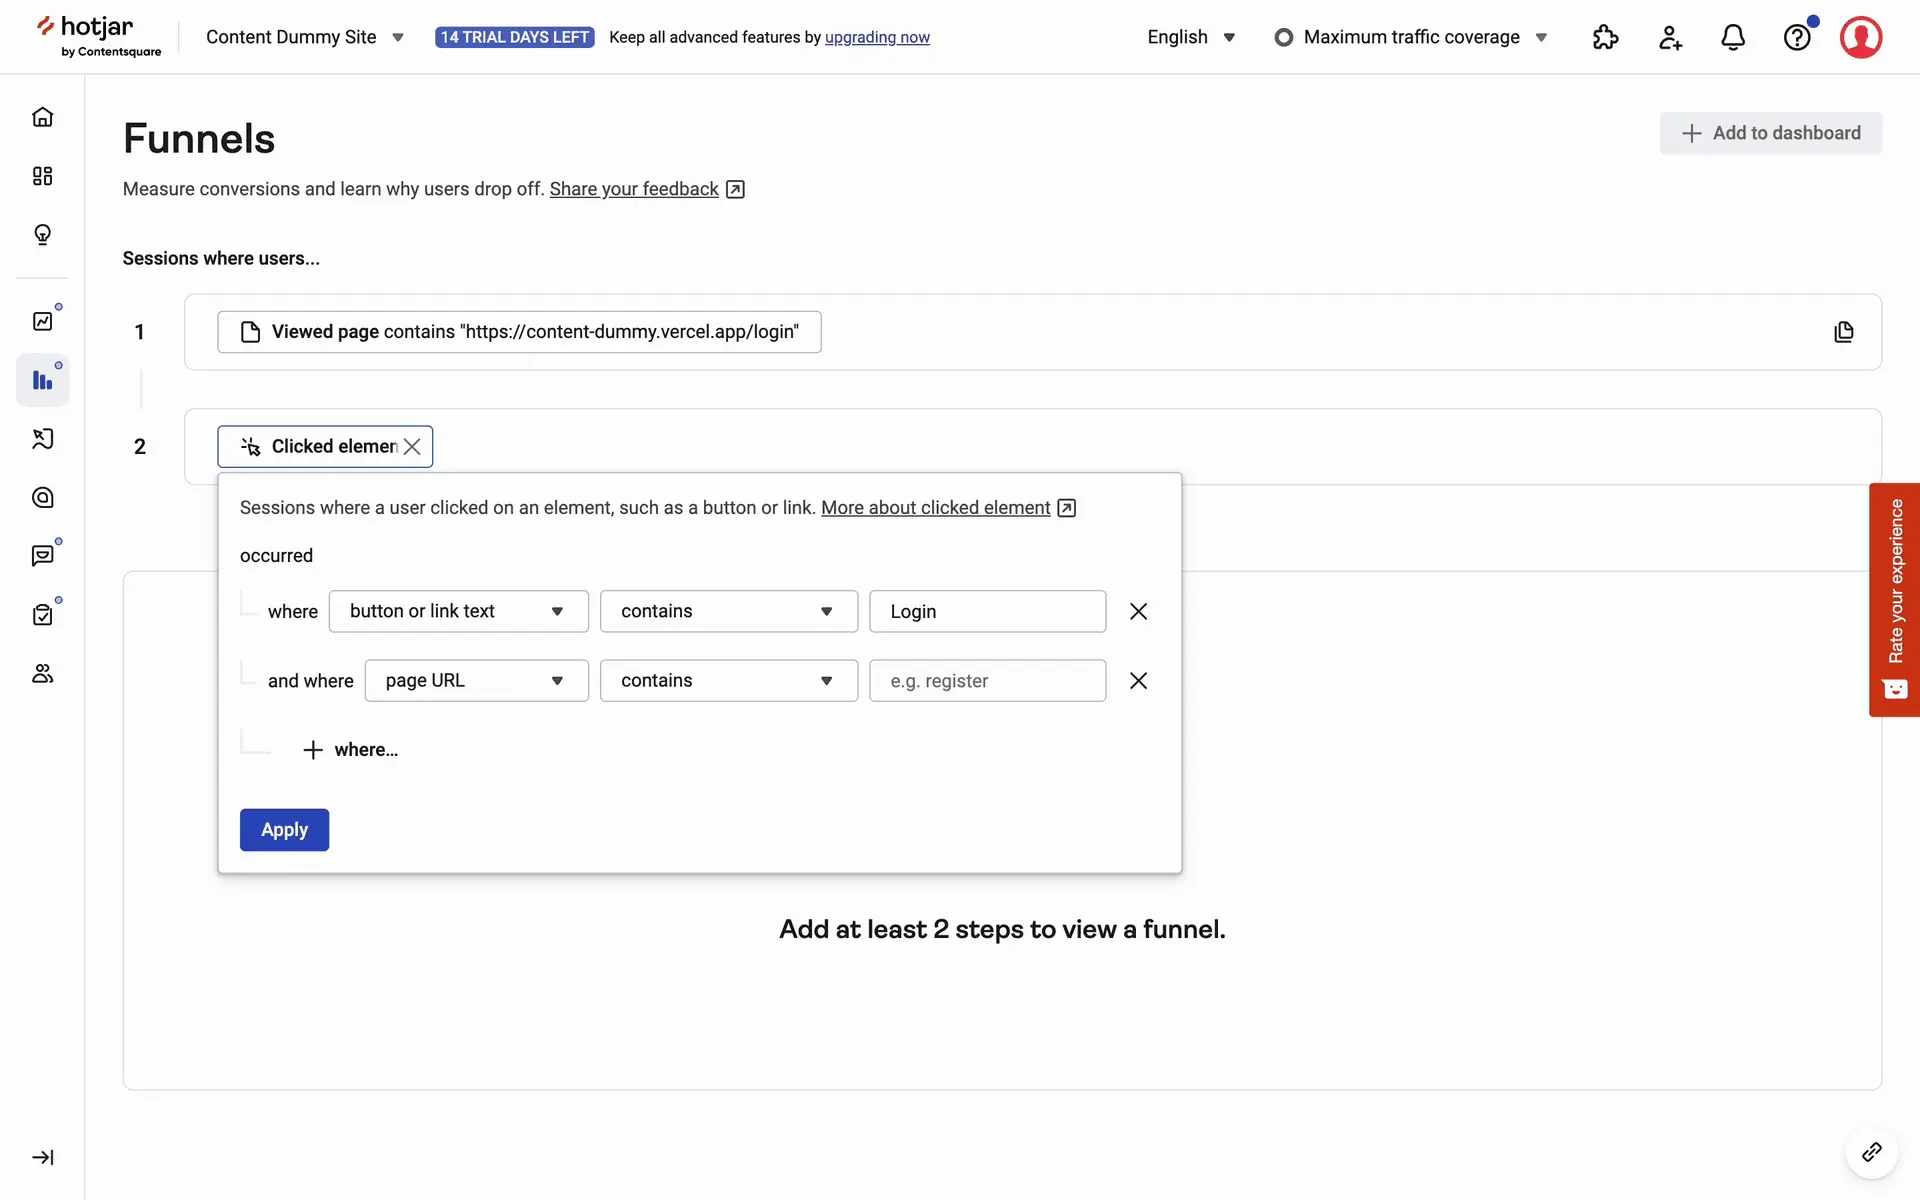Open the Home icon in sidebar
The image size is (1920, 1200).
click(x=42, y=117)
